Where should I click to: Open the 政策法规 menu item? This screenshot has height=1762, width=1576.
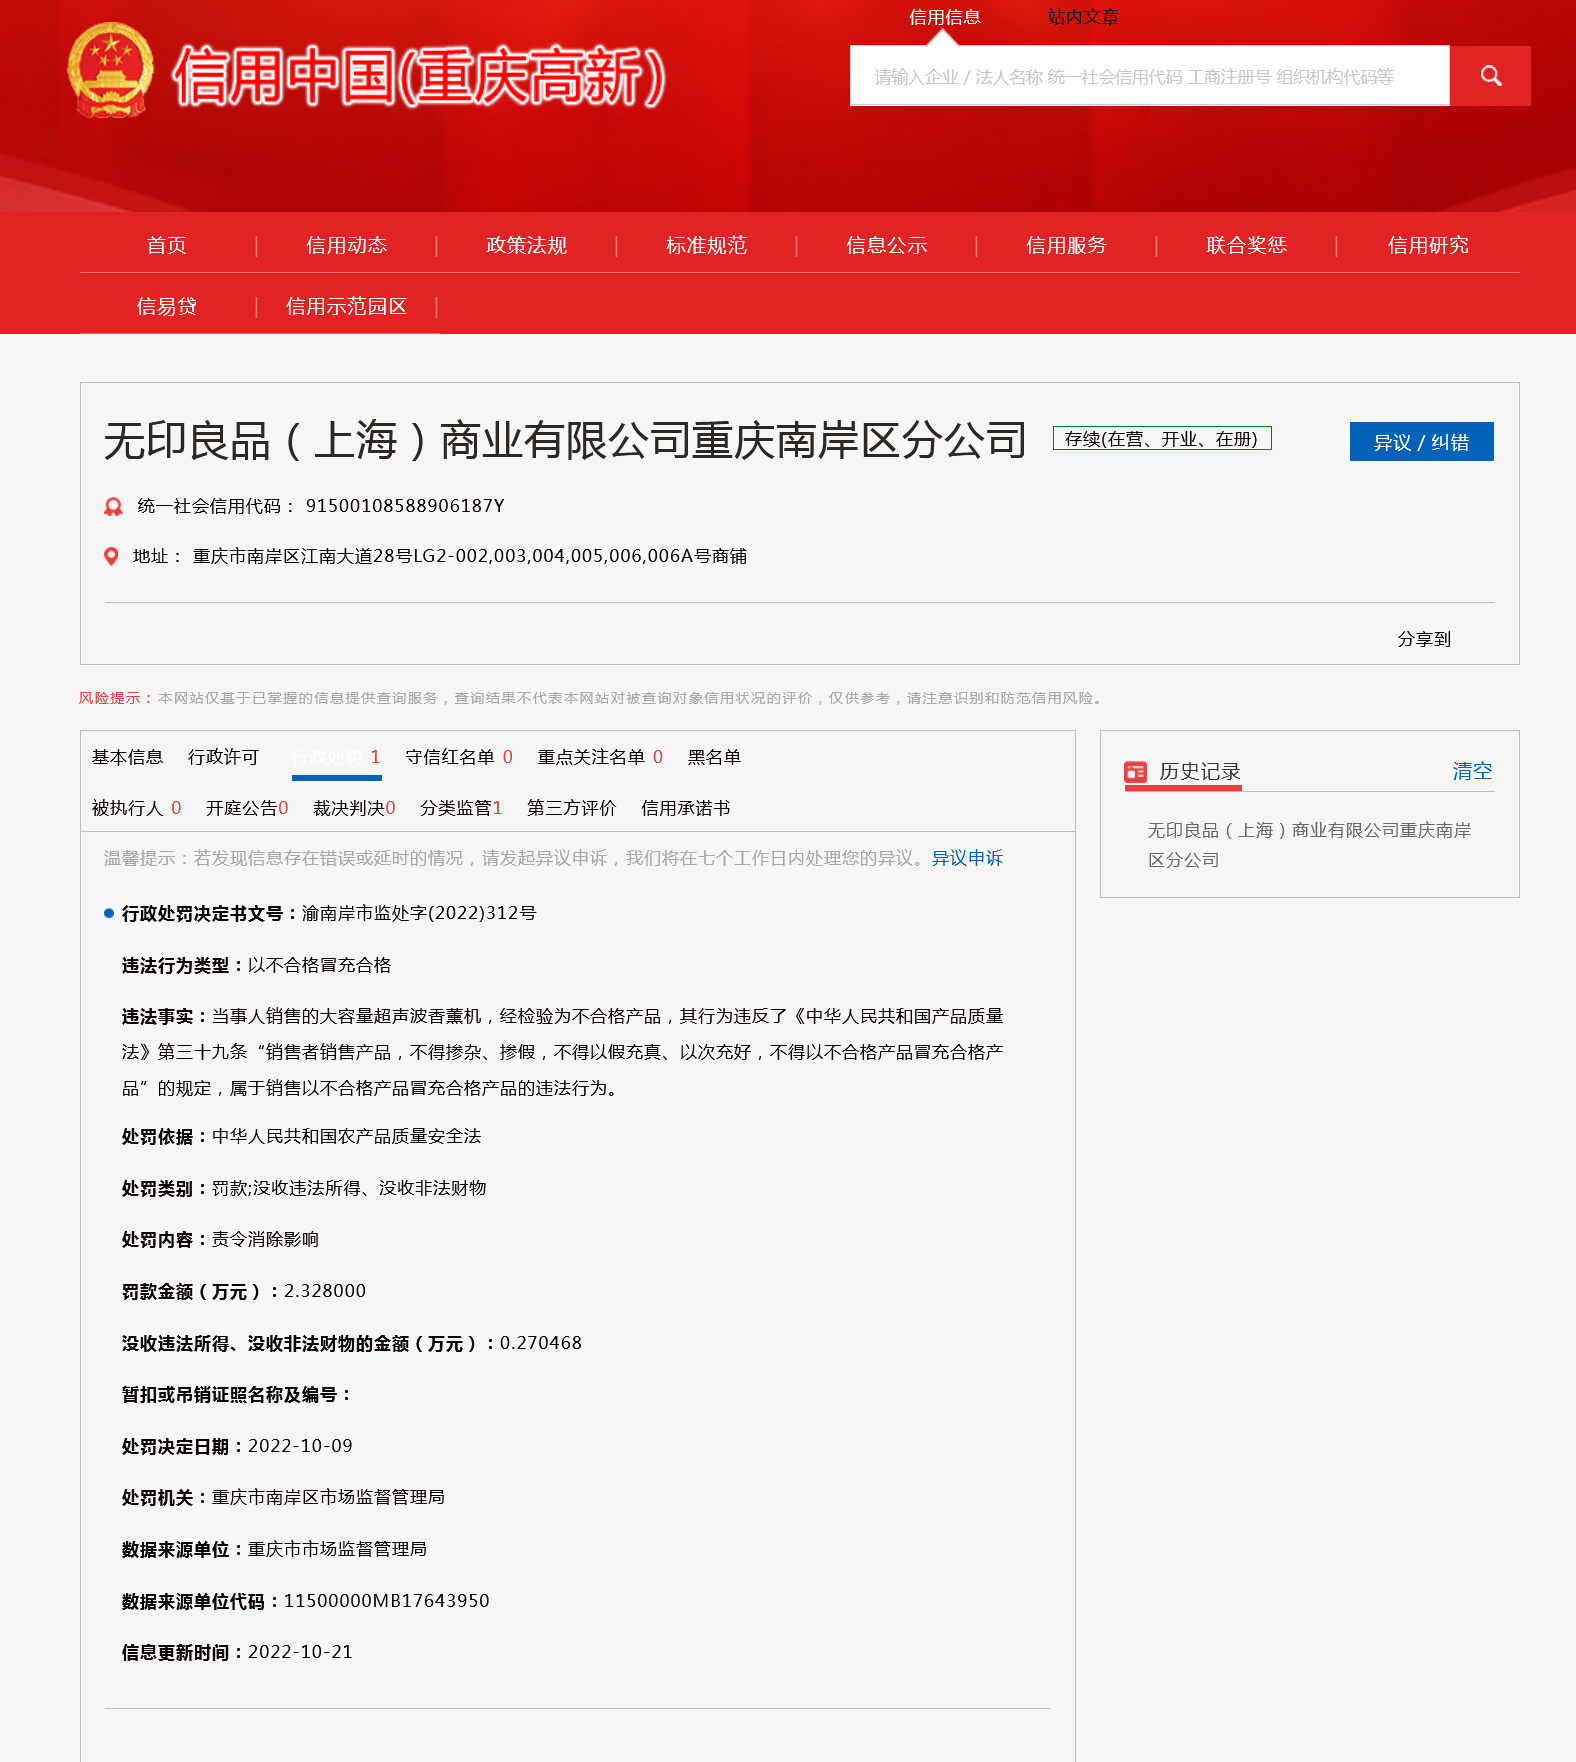pyautogui.click(x=526, y=245)
